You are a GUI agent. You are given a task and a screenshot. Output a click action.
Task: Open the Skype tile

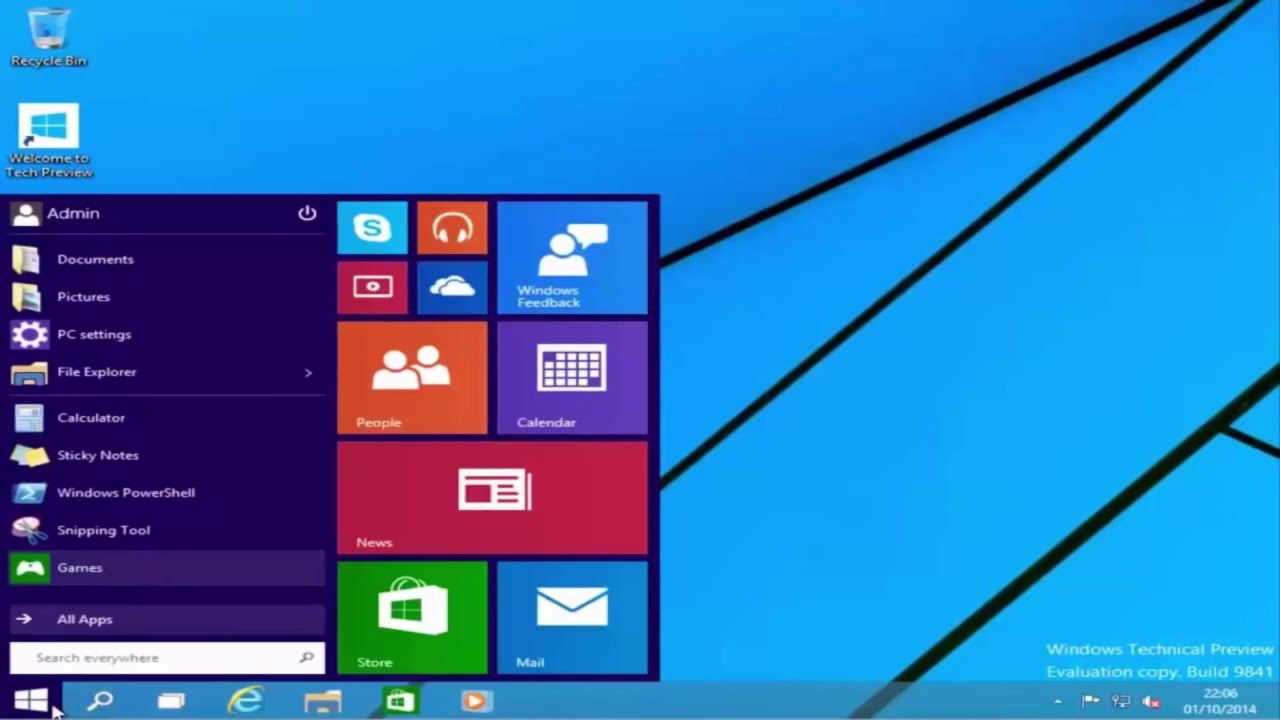pyautogui.click(x=372, y=228)
